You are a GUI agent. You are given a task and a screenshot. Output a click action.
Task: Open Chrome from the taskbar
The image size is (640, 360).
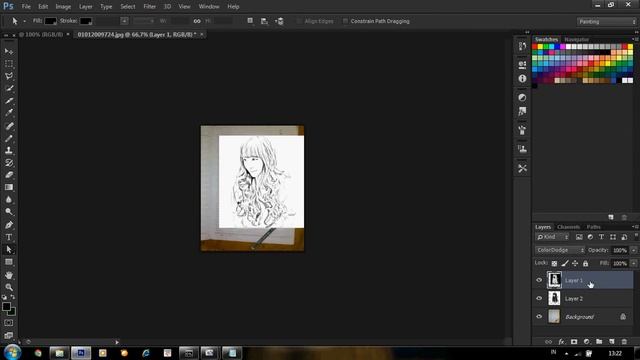tap(38, 353)
